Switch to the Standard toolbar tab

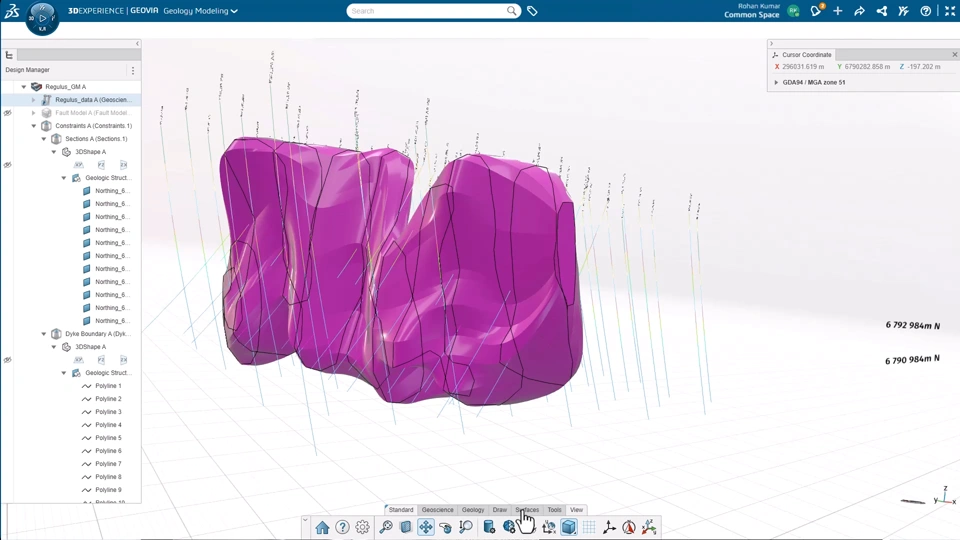click(x=400, y=509)
